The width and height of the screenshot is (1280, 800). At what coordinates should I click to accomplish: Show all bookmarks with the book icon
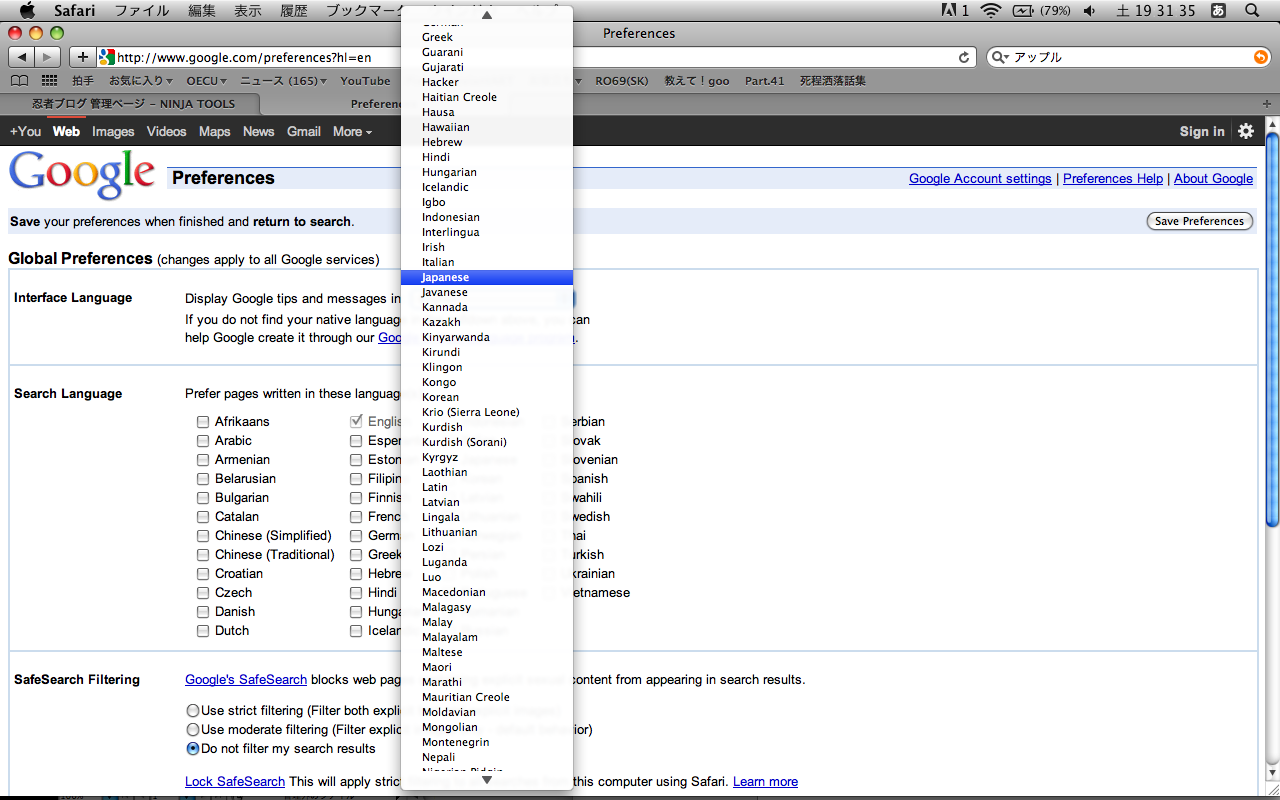[x=20, y=81]
